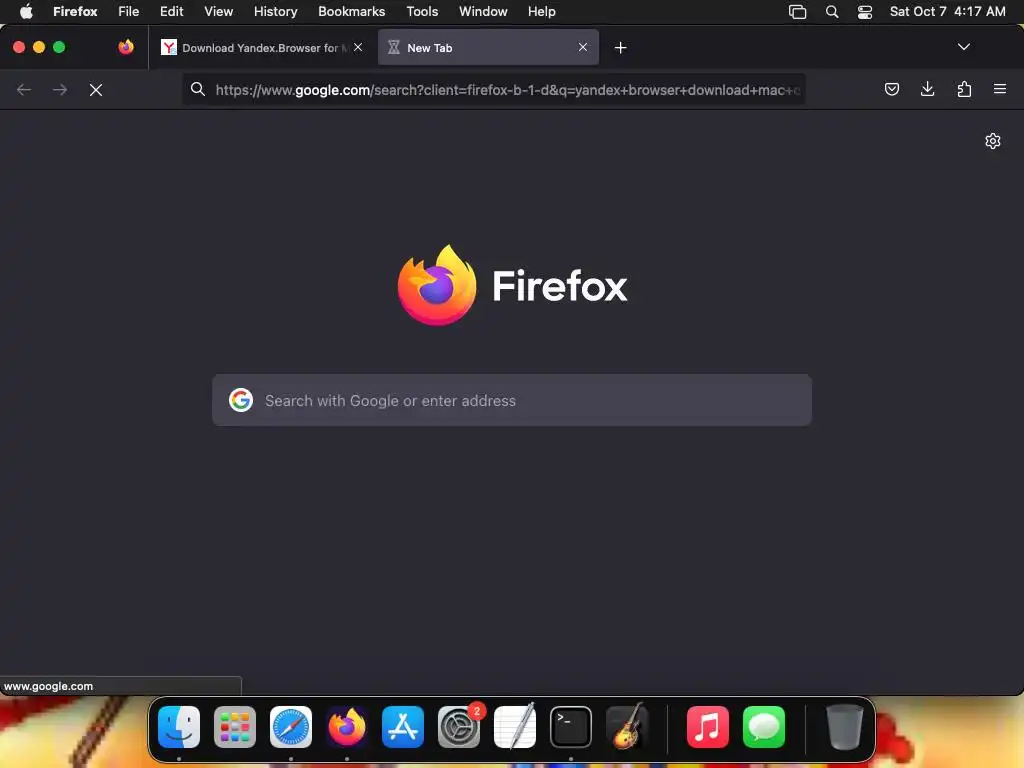
Task: Open Finder from the Dock
Action: click(179, 726)
